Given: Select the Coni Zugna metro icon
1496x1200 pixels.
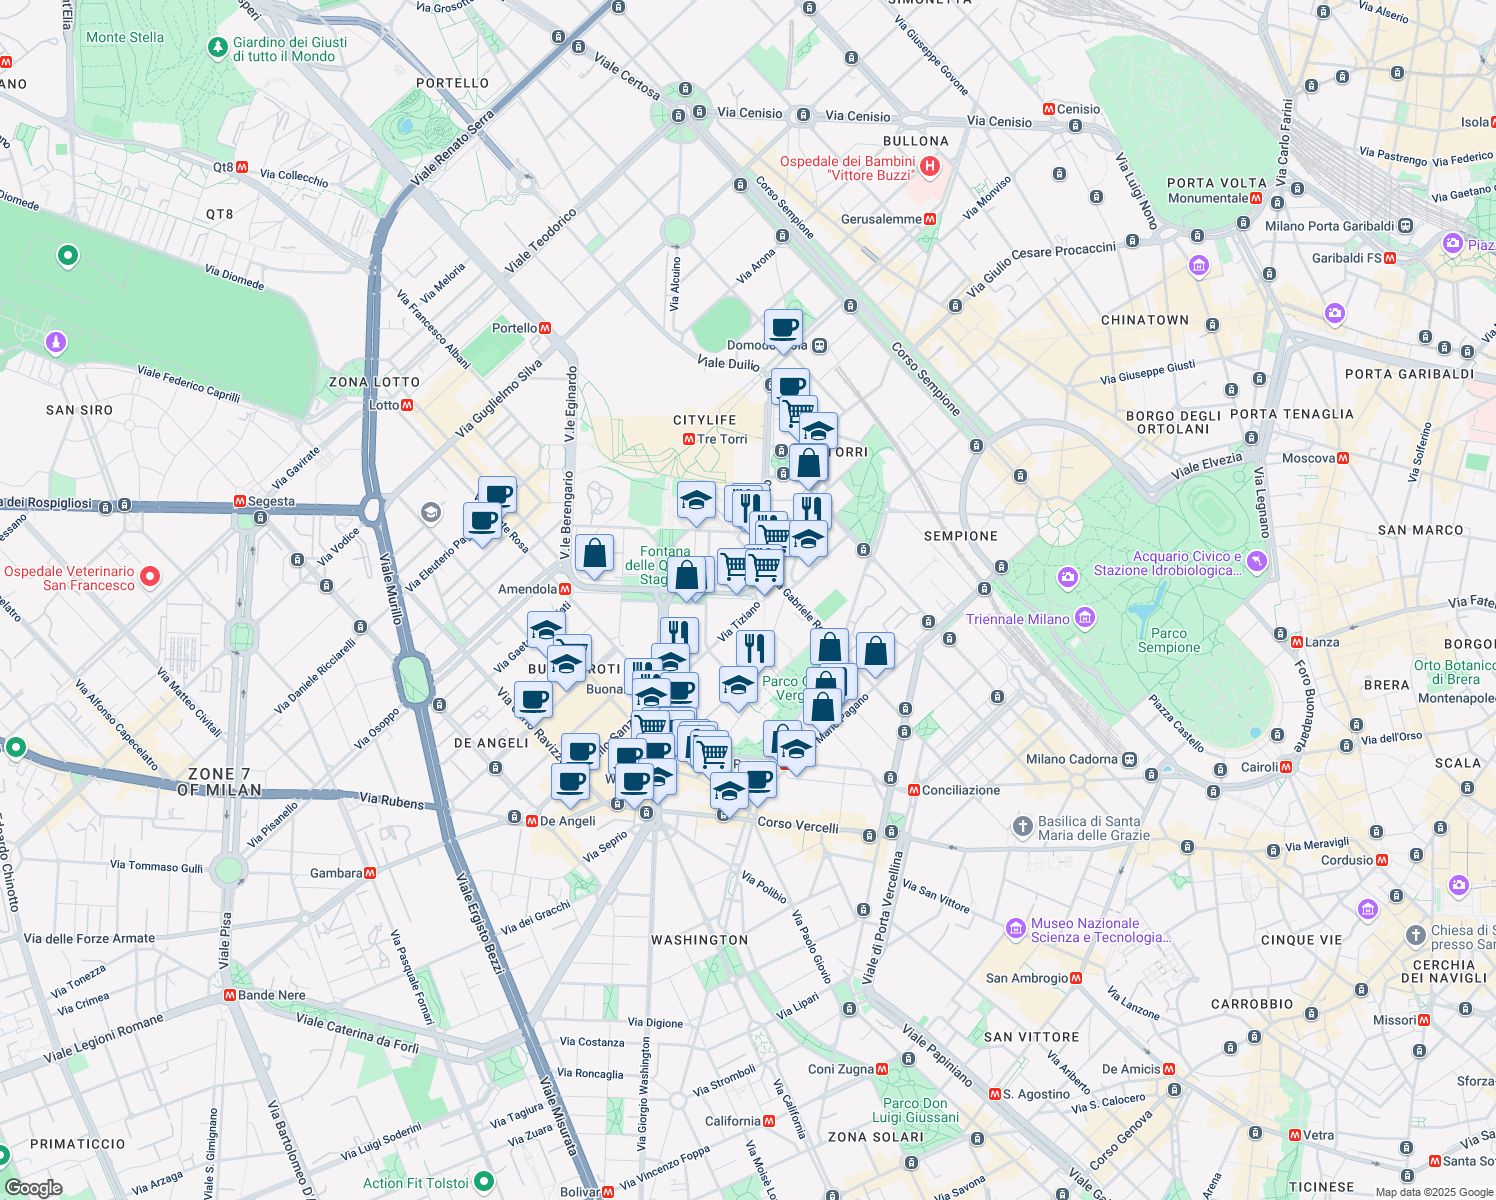Looking at the screenshot, I should (882, 1069).
